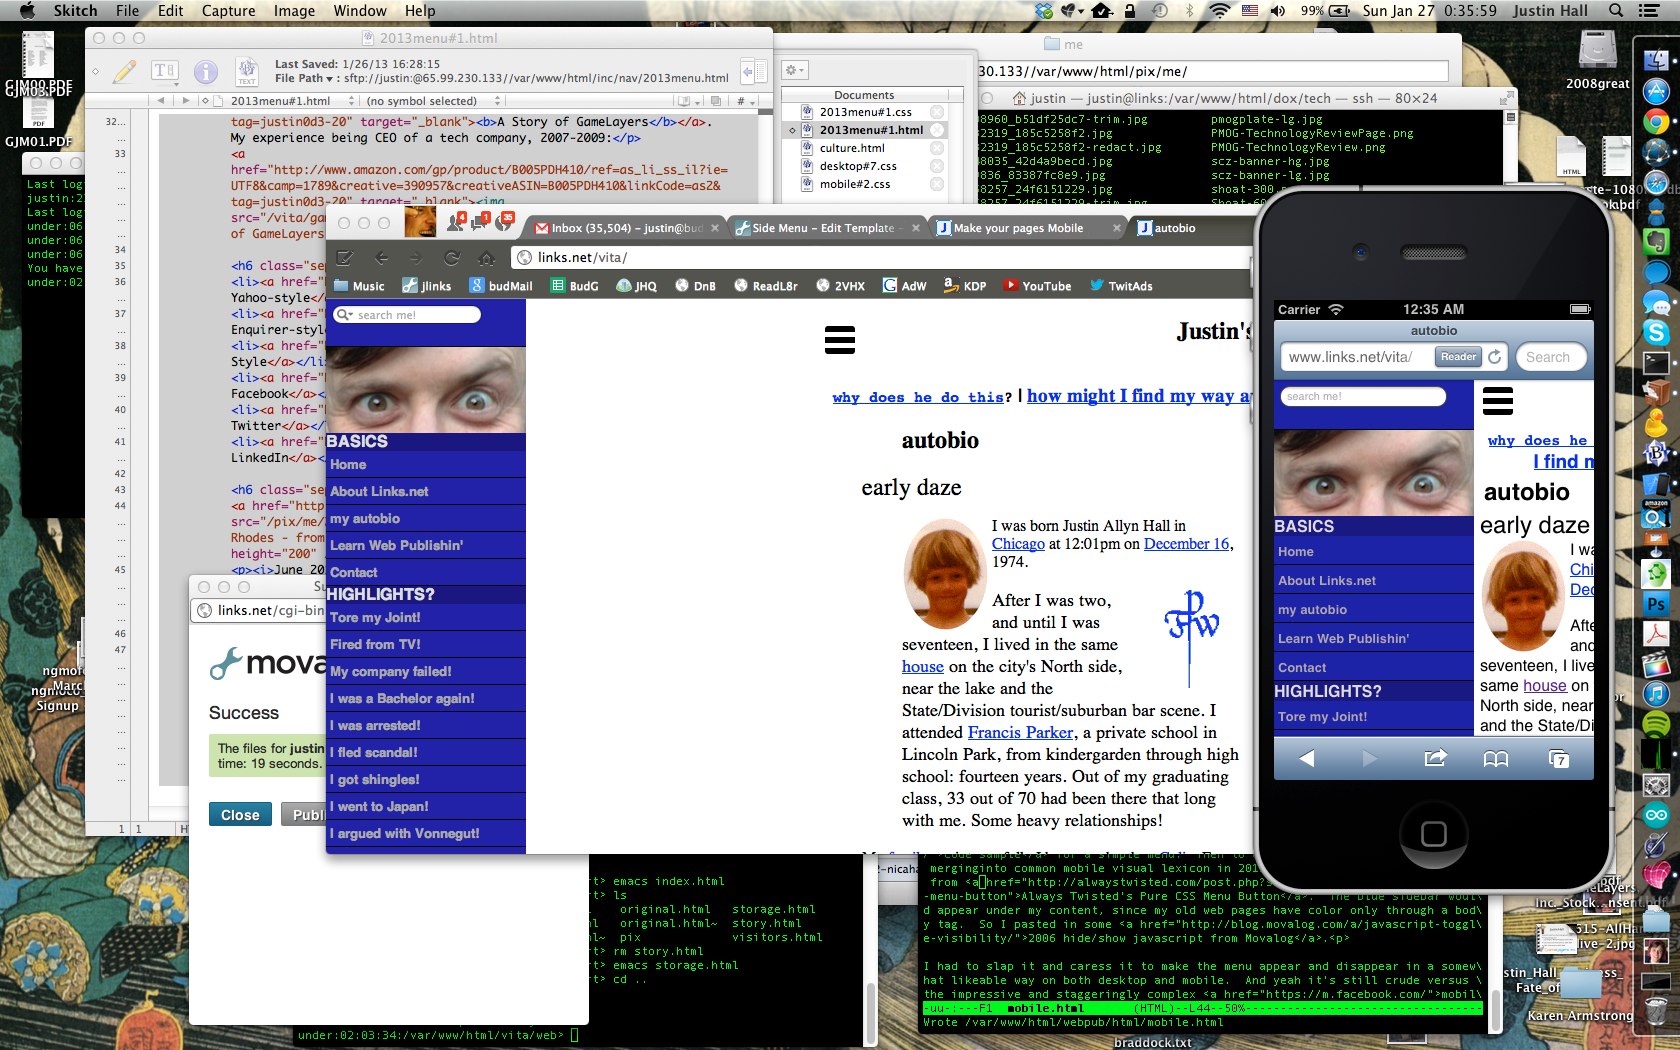
Task: Select mobile#2.css in Documents list
Action: [854, 184]
